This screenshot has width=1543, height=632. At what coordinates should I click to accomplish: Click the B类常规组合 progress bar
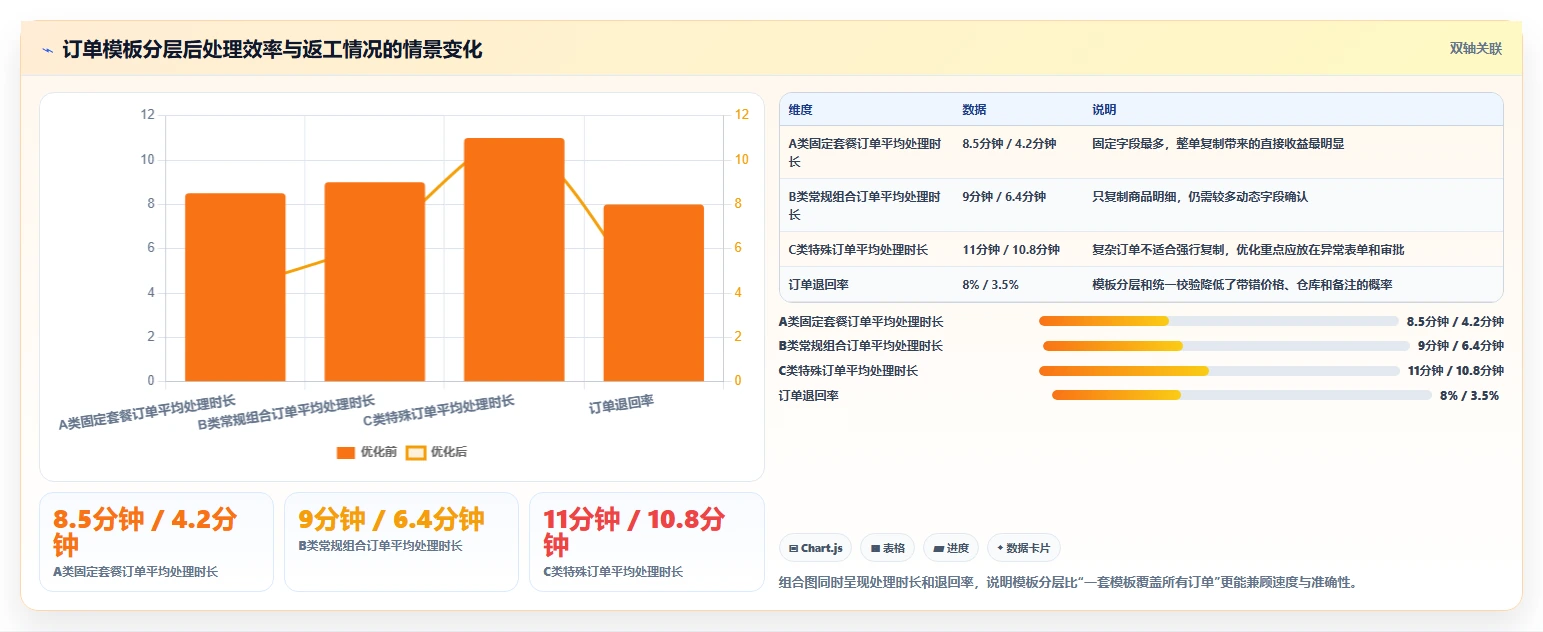1226,346
